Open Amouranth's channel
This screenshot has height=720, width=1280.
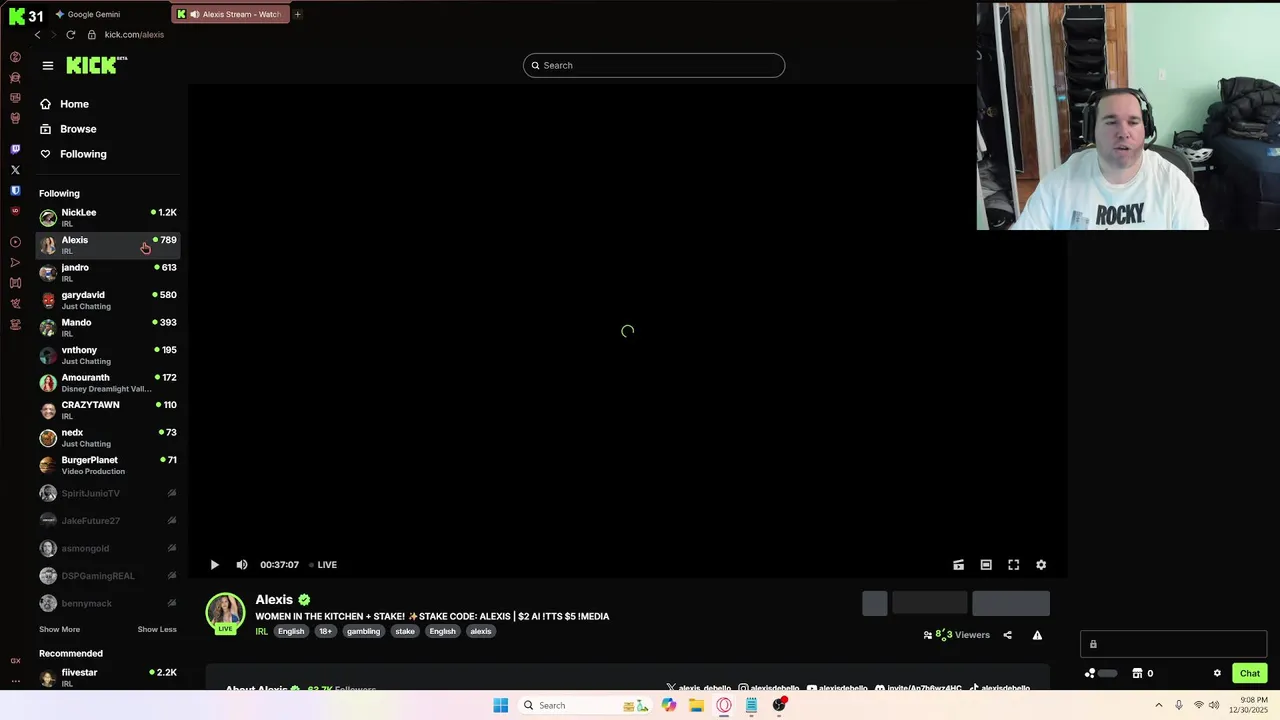point(108,382)
